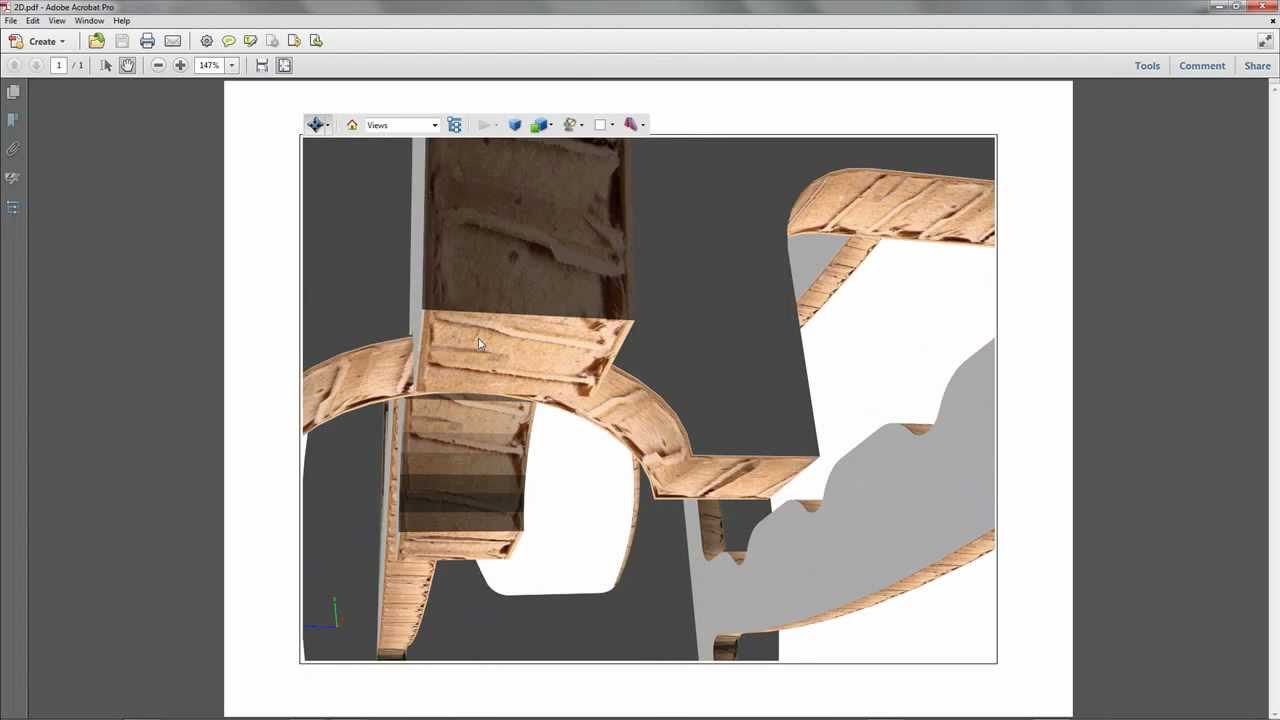This screenshot has width=1280, height=720.
Task: Open preferences gear icon in toolbar
Action: (x=207, y=41)
